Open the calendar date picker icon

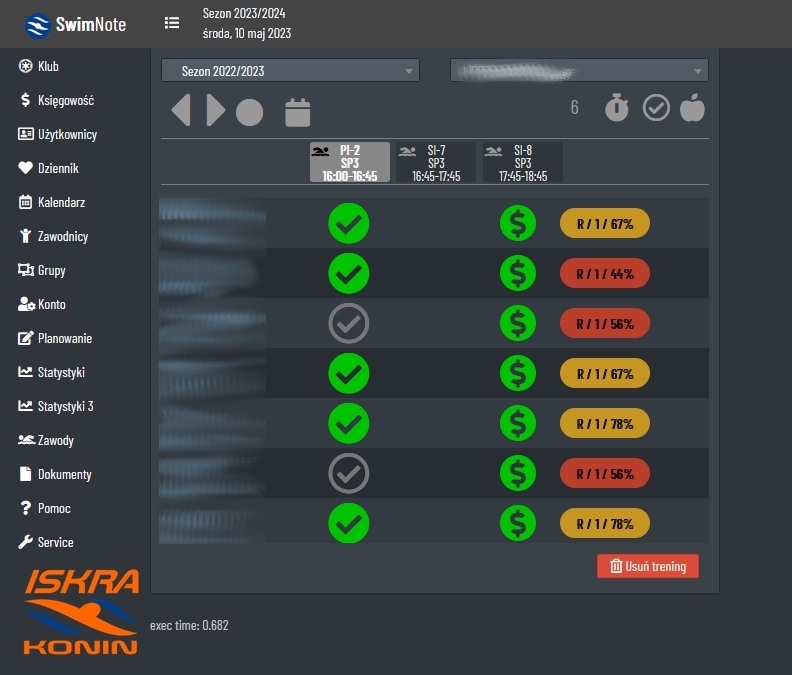[x=298, y=112]
